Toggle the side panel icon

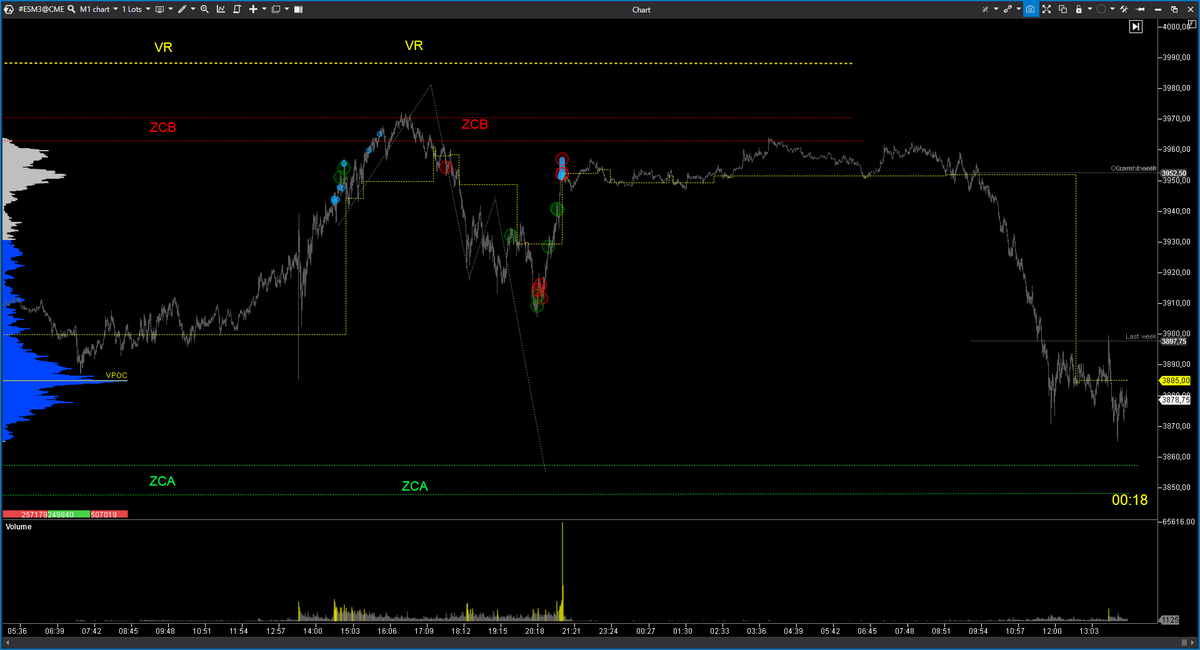click(298, 9)
